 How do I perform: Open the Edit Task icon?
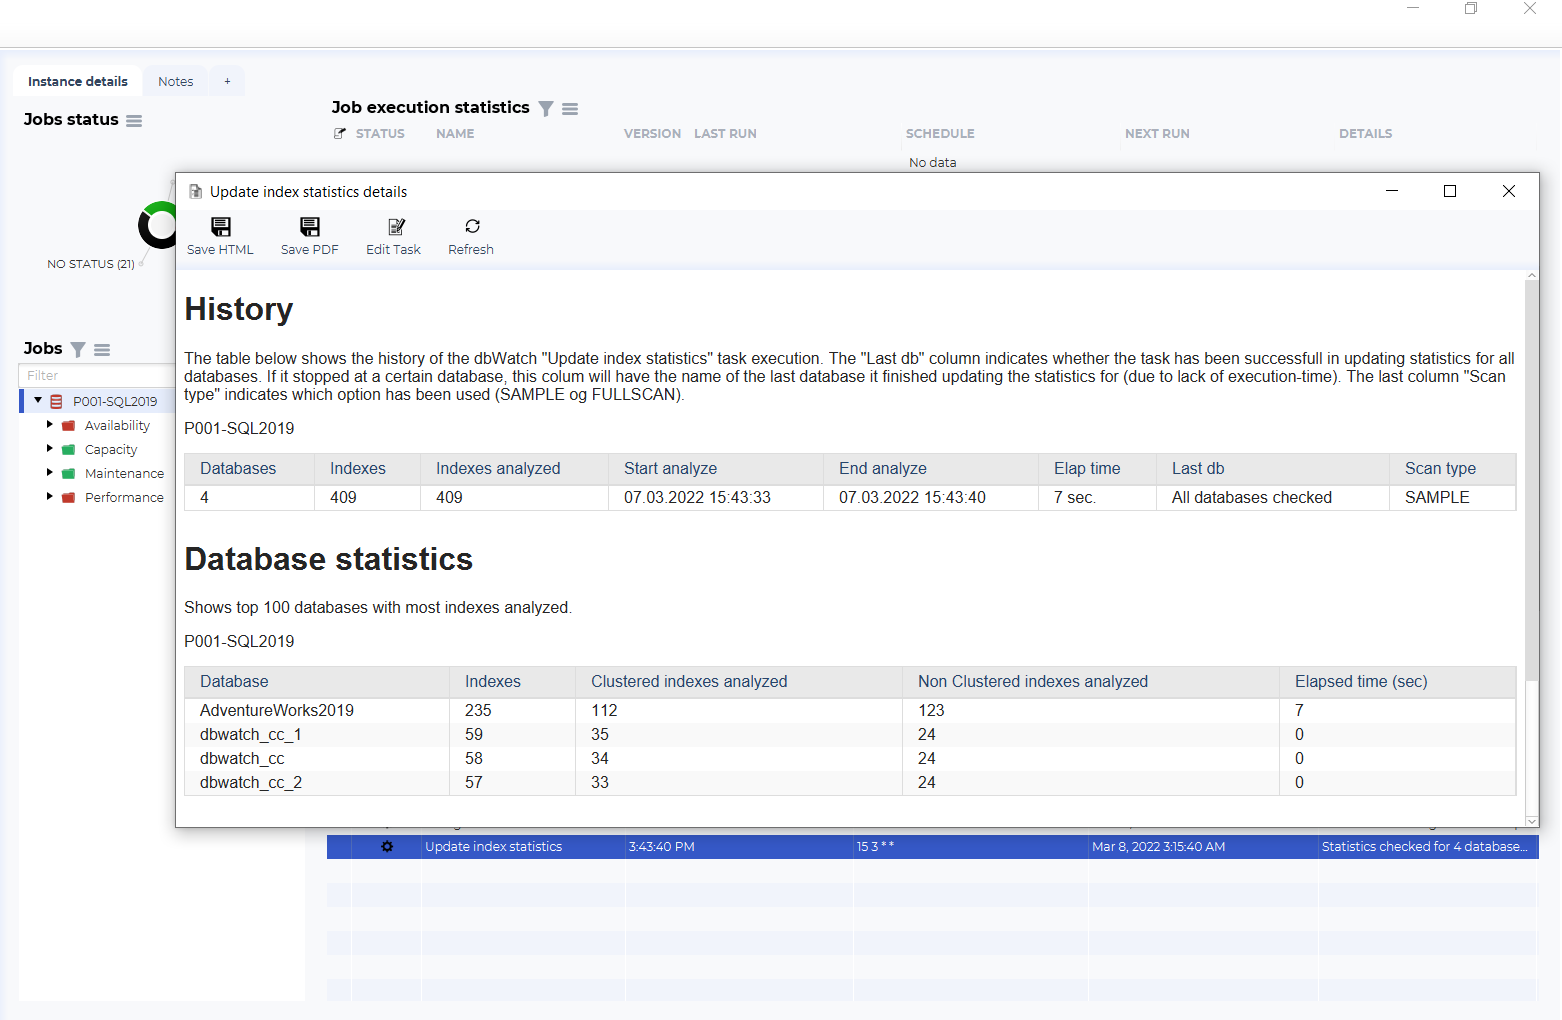(393, 235)
